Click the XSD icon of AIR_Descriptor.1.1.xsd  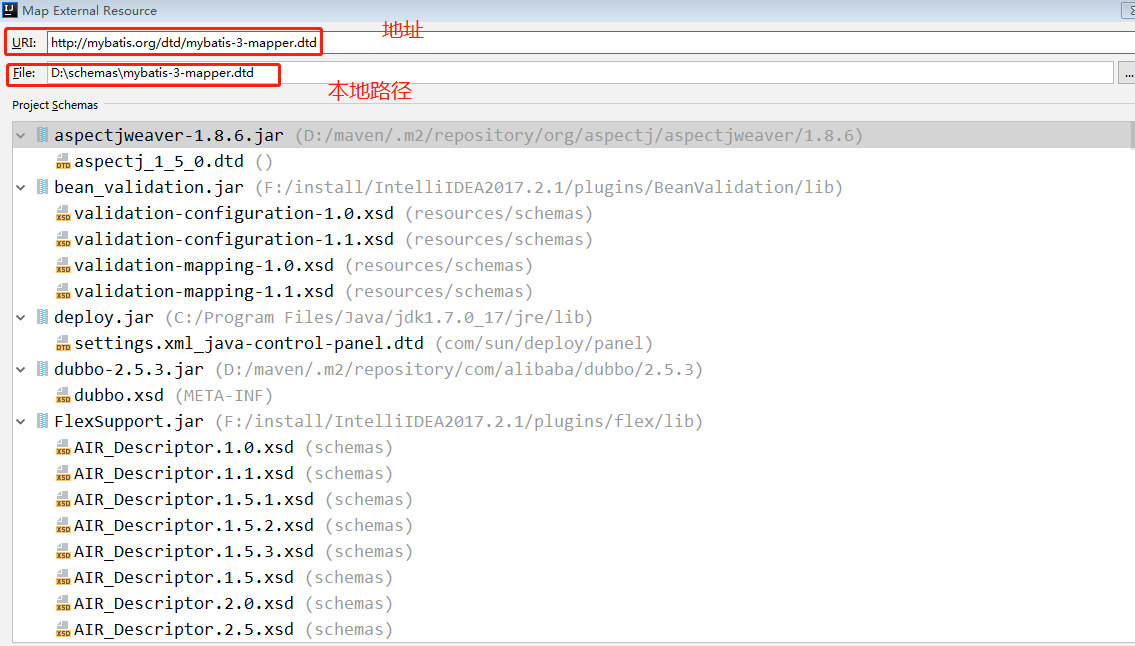pyautogui.click(x=63, y=474)
